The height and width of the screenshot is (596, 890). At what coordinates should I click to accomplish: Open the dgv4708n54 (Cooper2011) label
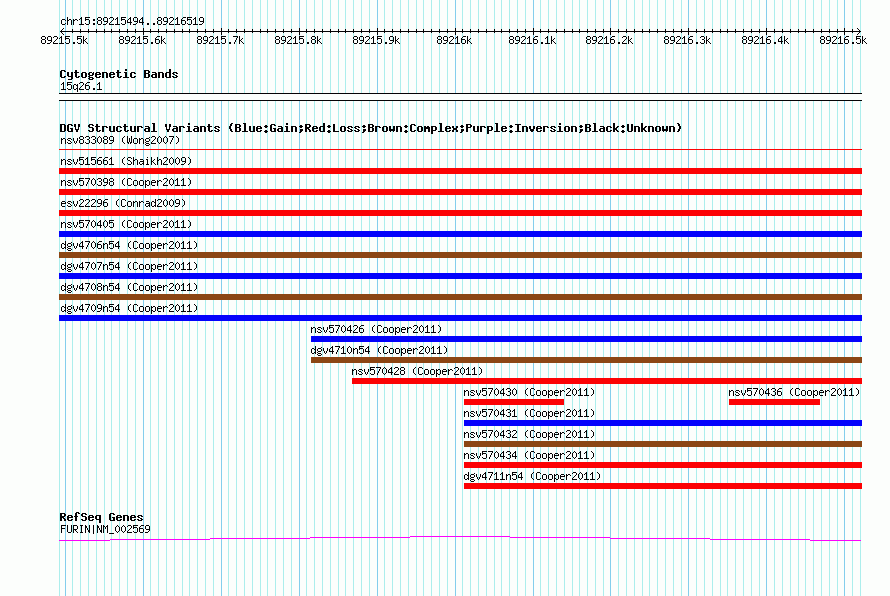coord(129,287)
